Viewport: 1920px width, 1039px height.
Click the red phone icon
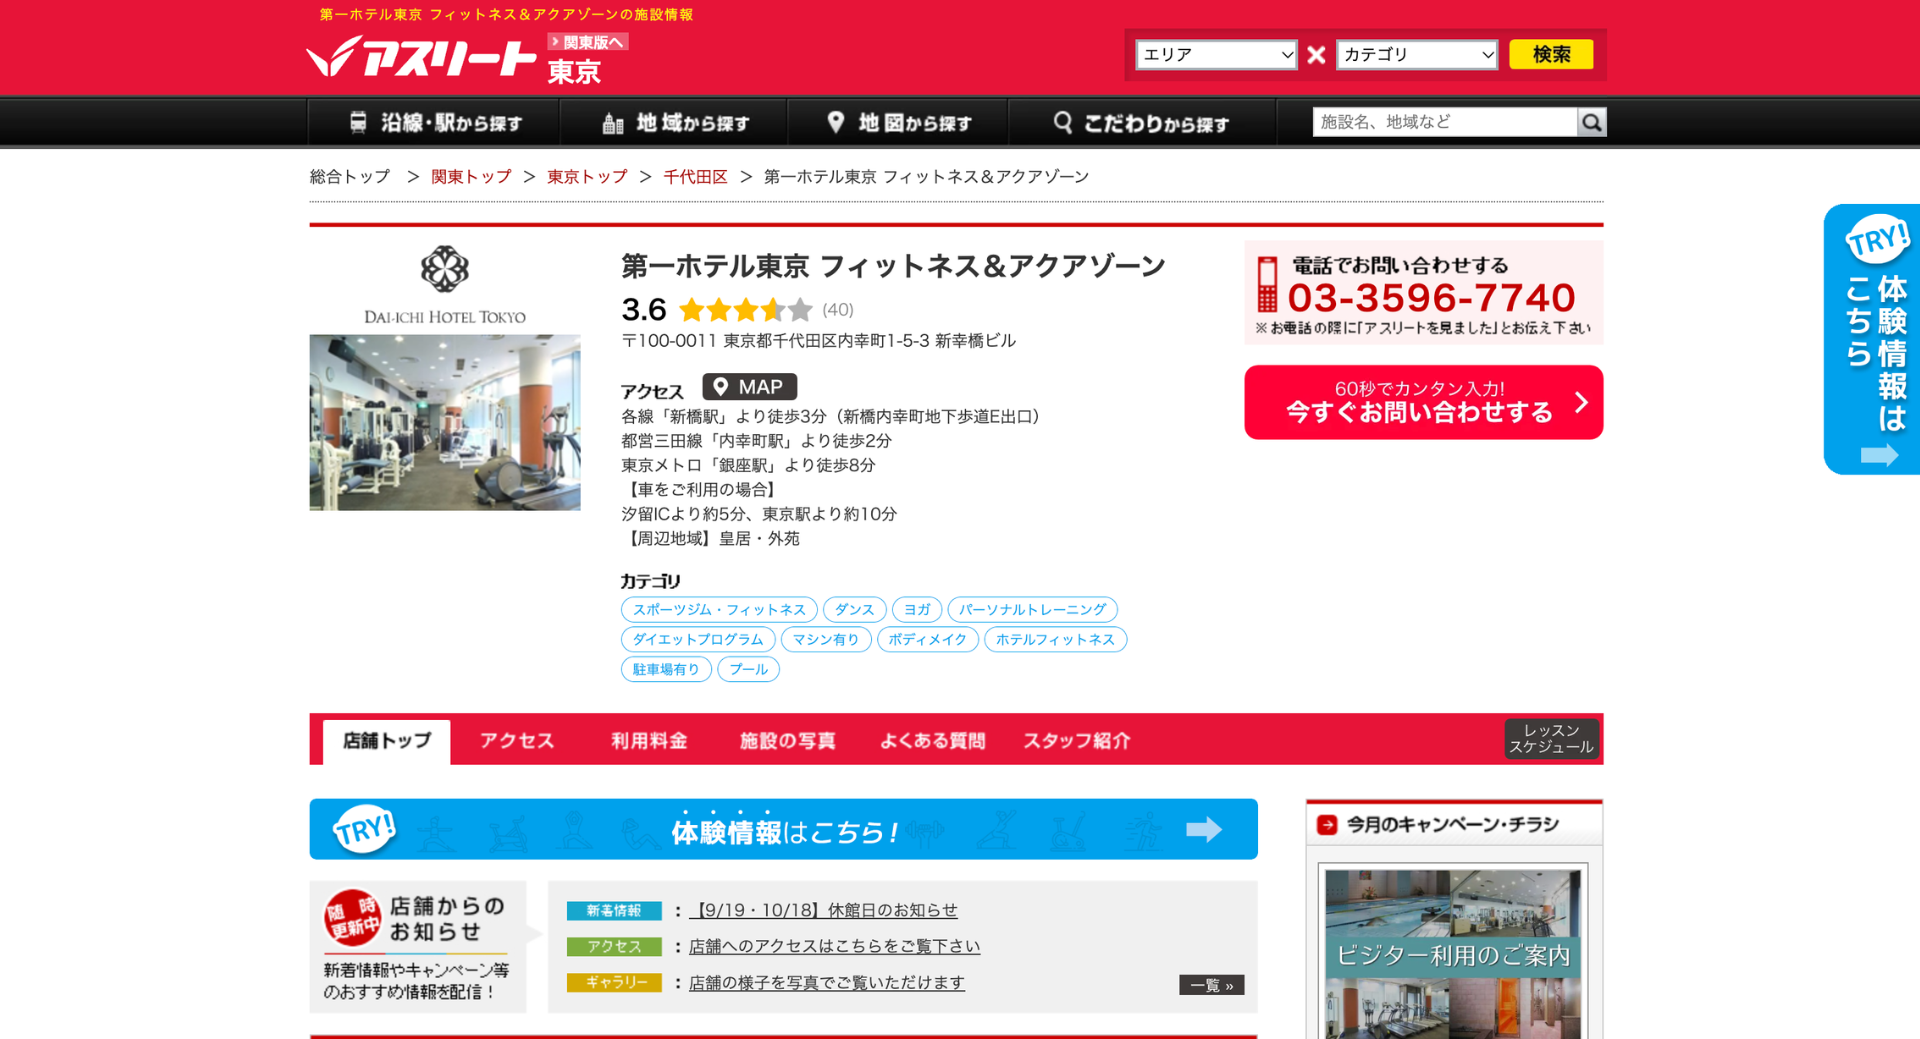point(1267,285)
